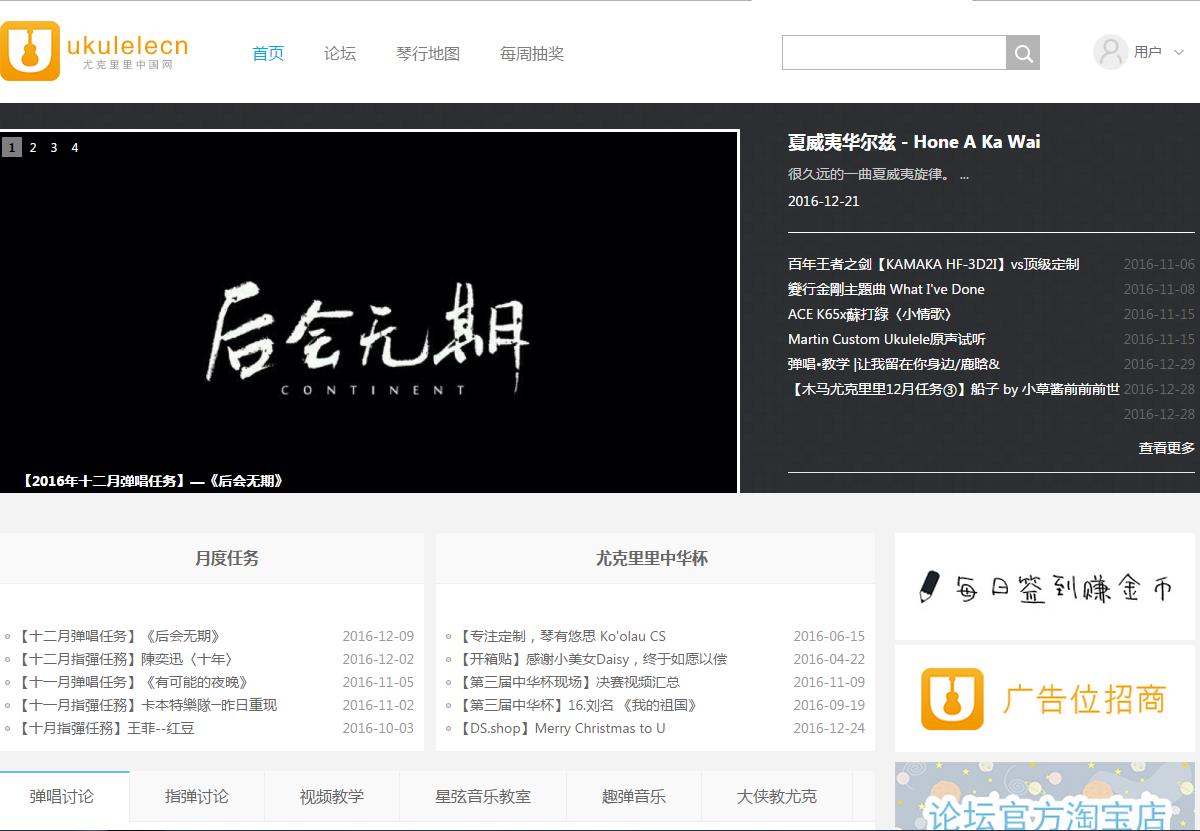
Task: Open the 琴行地图 nav item
Action: 428,54
